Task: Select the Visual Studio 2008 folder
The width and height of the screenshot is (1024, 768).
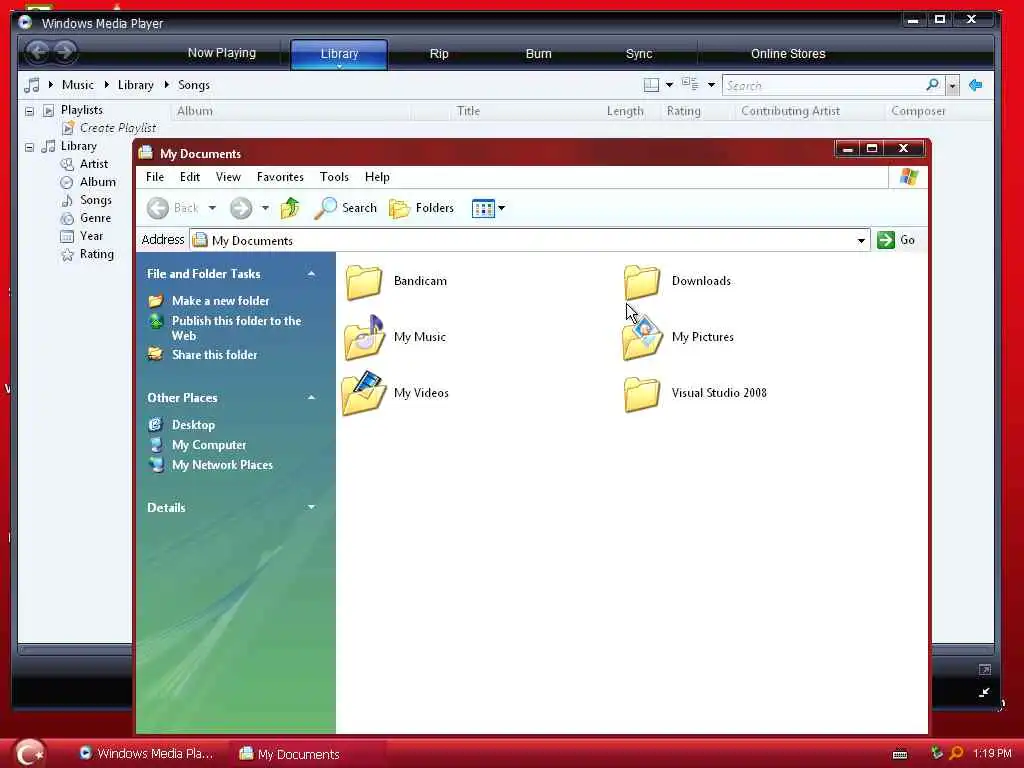Action: pos(696,393)
